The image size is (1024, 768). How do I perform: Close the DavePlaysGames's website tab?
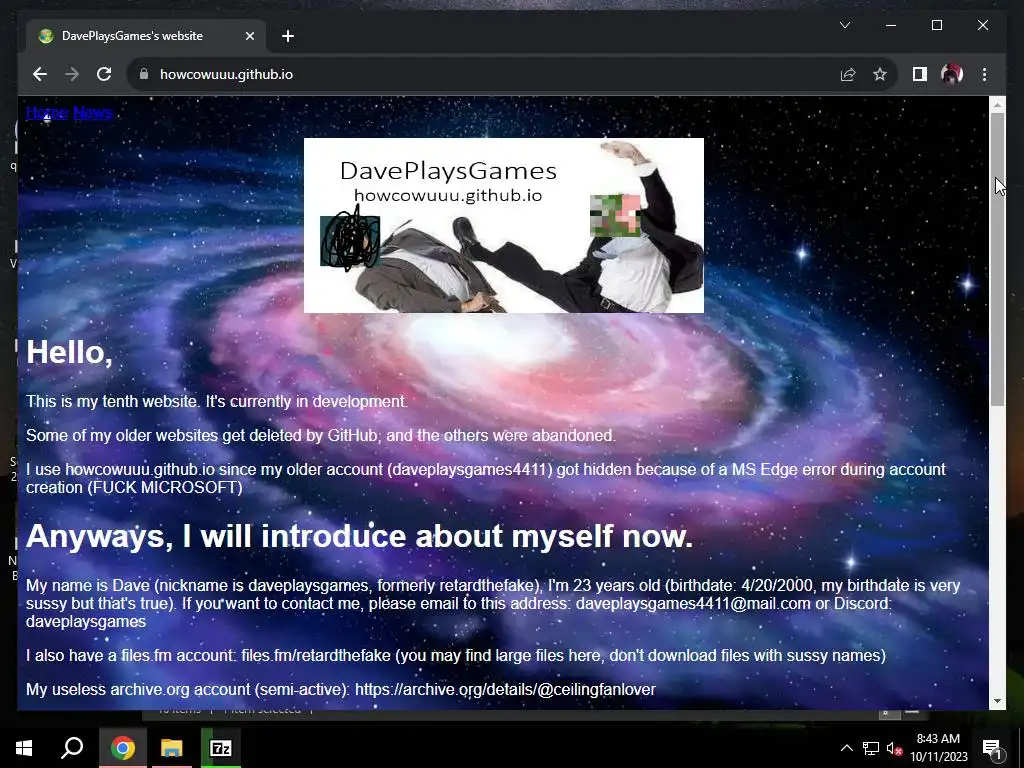point(249,36)
